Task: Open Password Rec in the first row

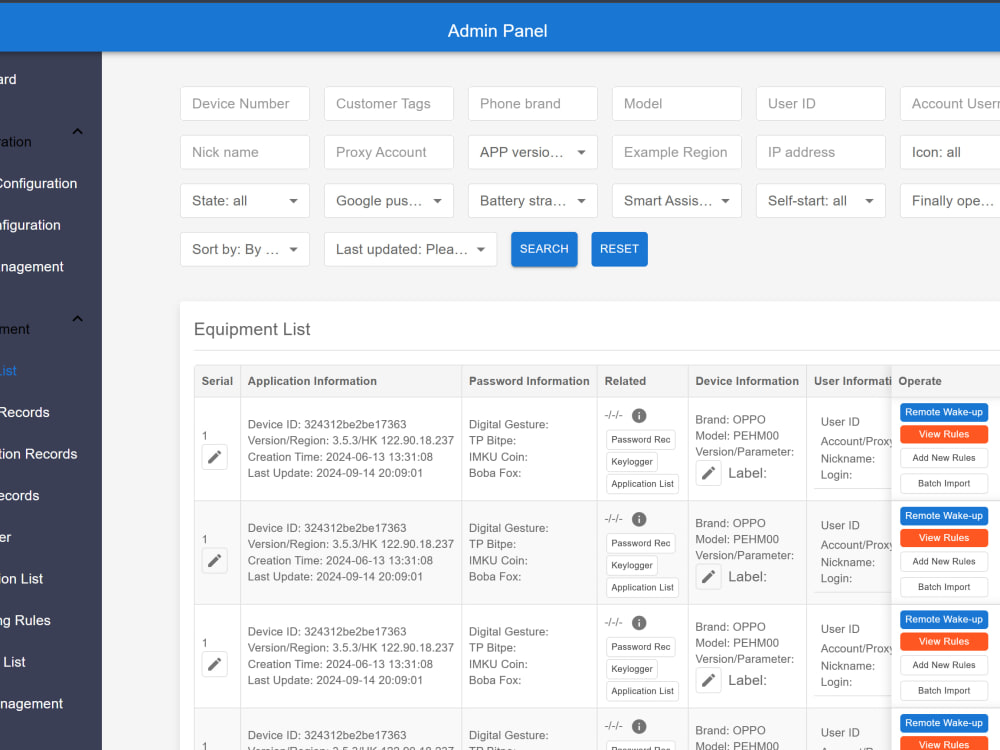Action: click(640, 439)
